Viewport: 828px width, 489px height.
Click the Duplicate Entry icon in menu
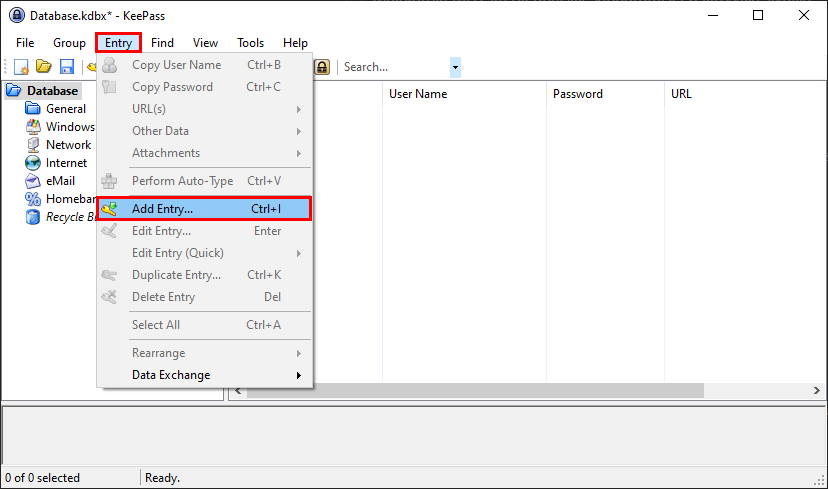tap(109, 275)
